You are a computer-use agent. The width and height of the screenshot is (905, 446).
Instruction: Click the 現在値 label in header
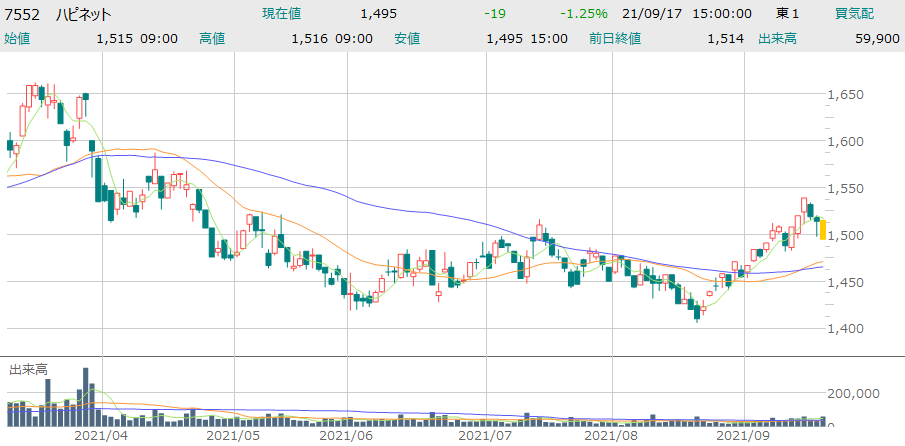[x=281, y=14]
